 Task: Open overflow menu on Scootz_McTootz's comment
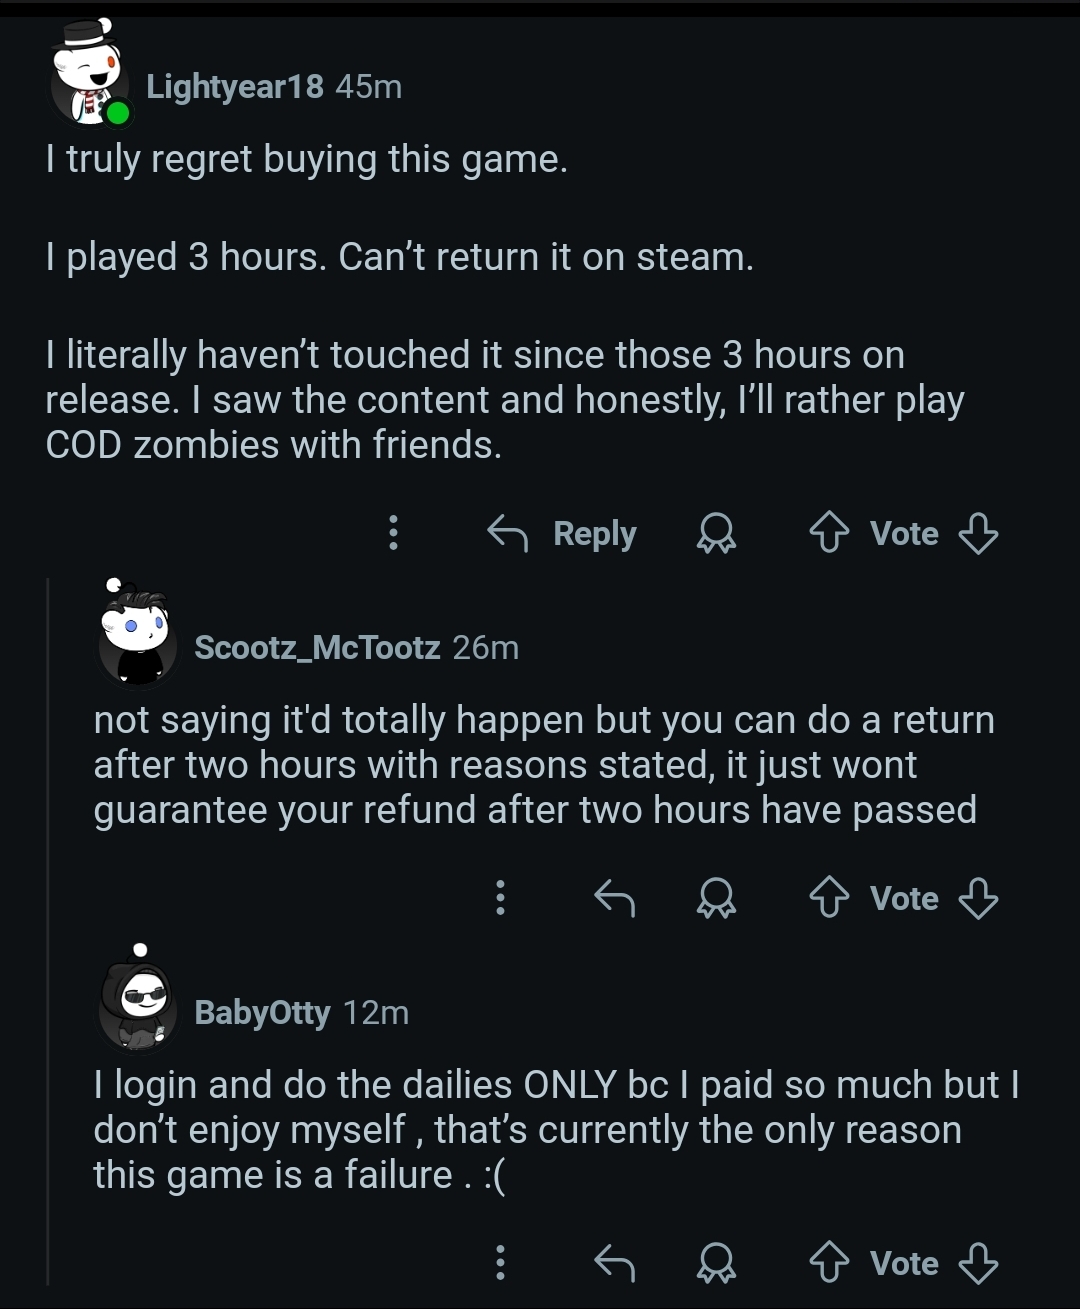[x=501, y=898]
